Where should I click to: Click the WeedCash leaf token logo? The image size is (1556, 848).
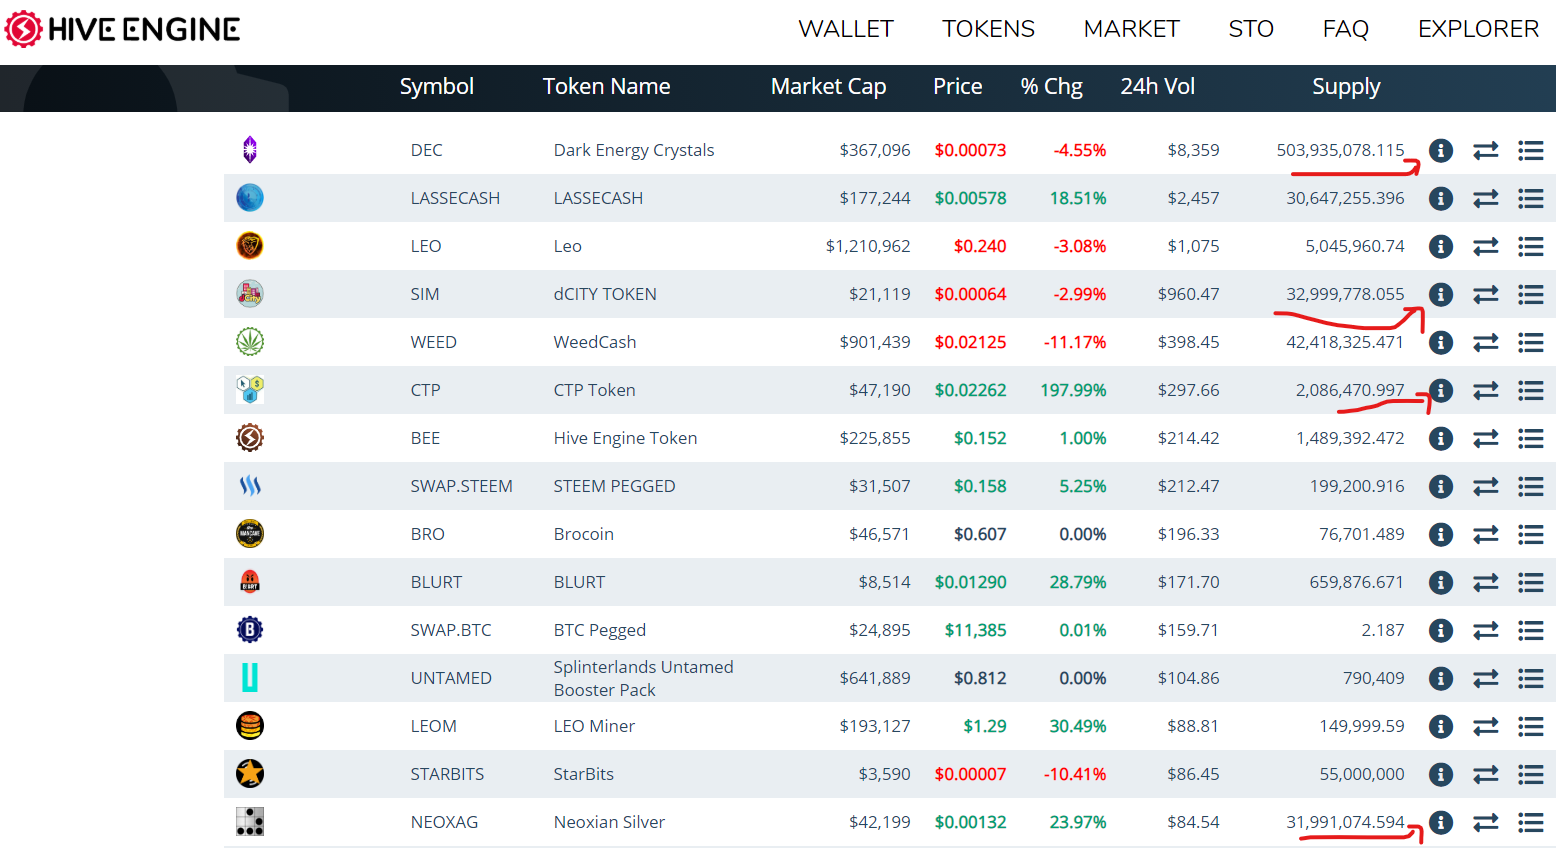250,342
